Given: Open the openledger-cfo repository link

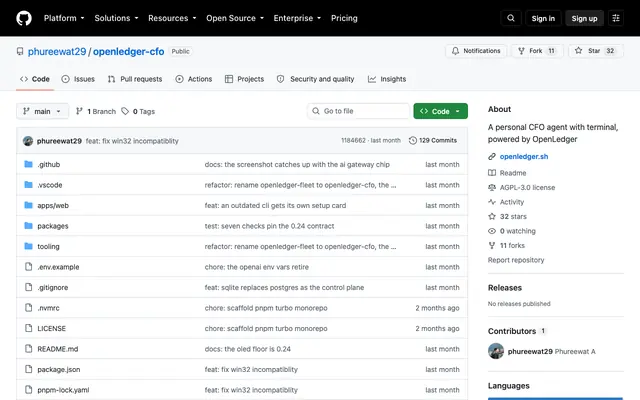Looking at the screenshot, I should (x=129, y=51).
